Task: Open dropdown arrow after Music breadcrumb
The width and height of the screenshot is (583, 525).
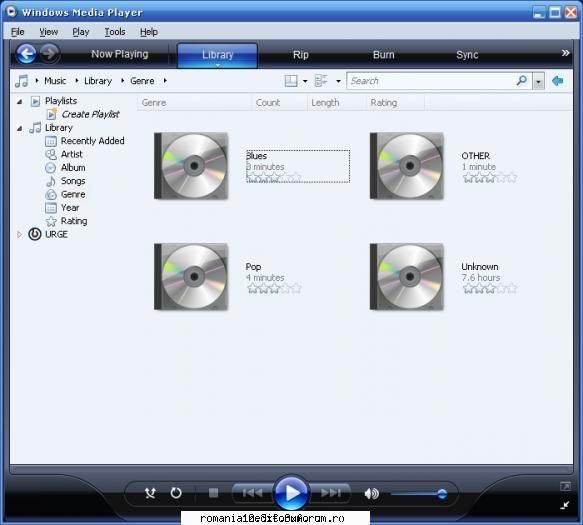Action: click(x=77, y=80)
